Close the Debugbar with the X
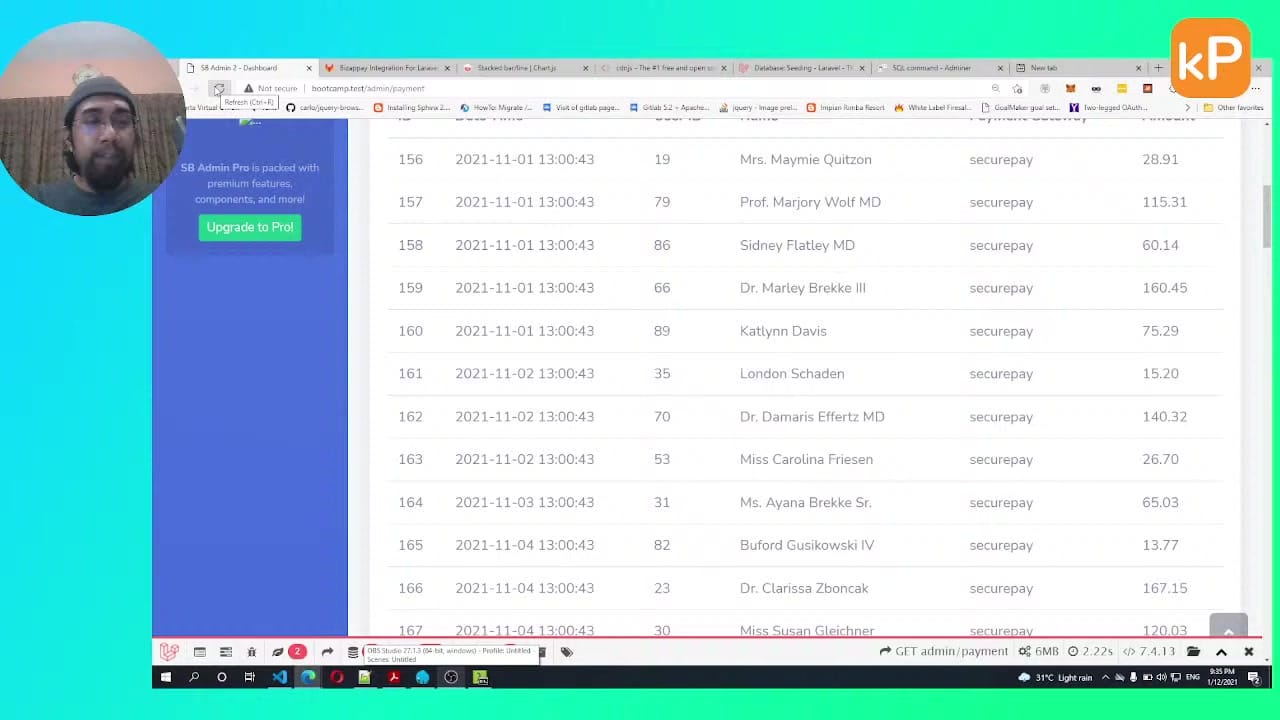Image resolution: width=1280 pixels, height=720 pixels. pos(1248,652)
